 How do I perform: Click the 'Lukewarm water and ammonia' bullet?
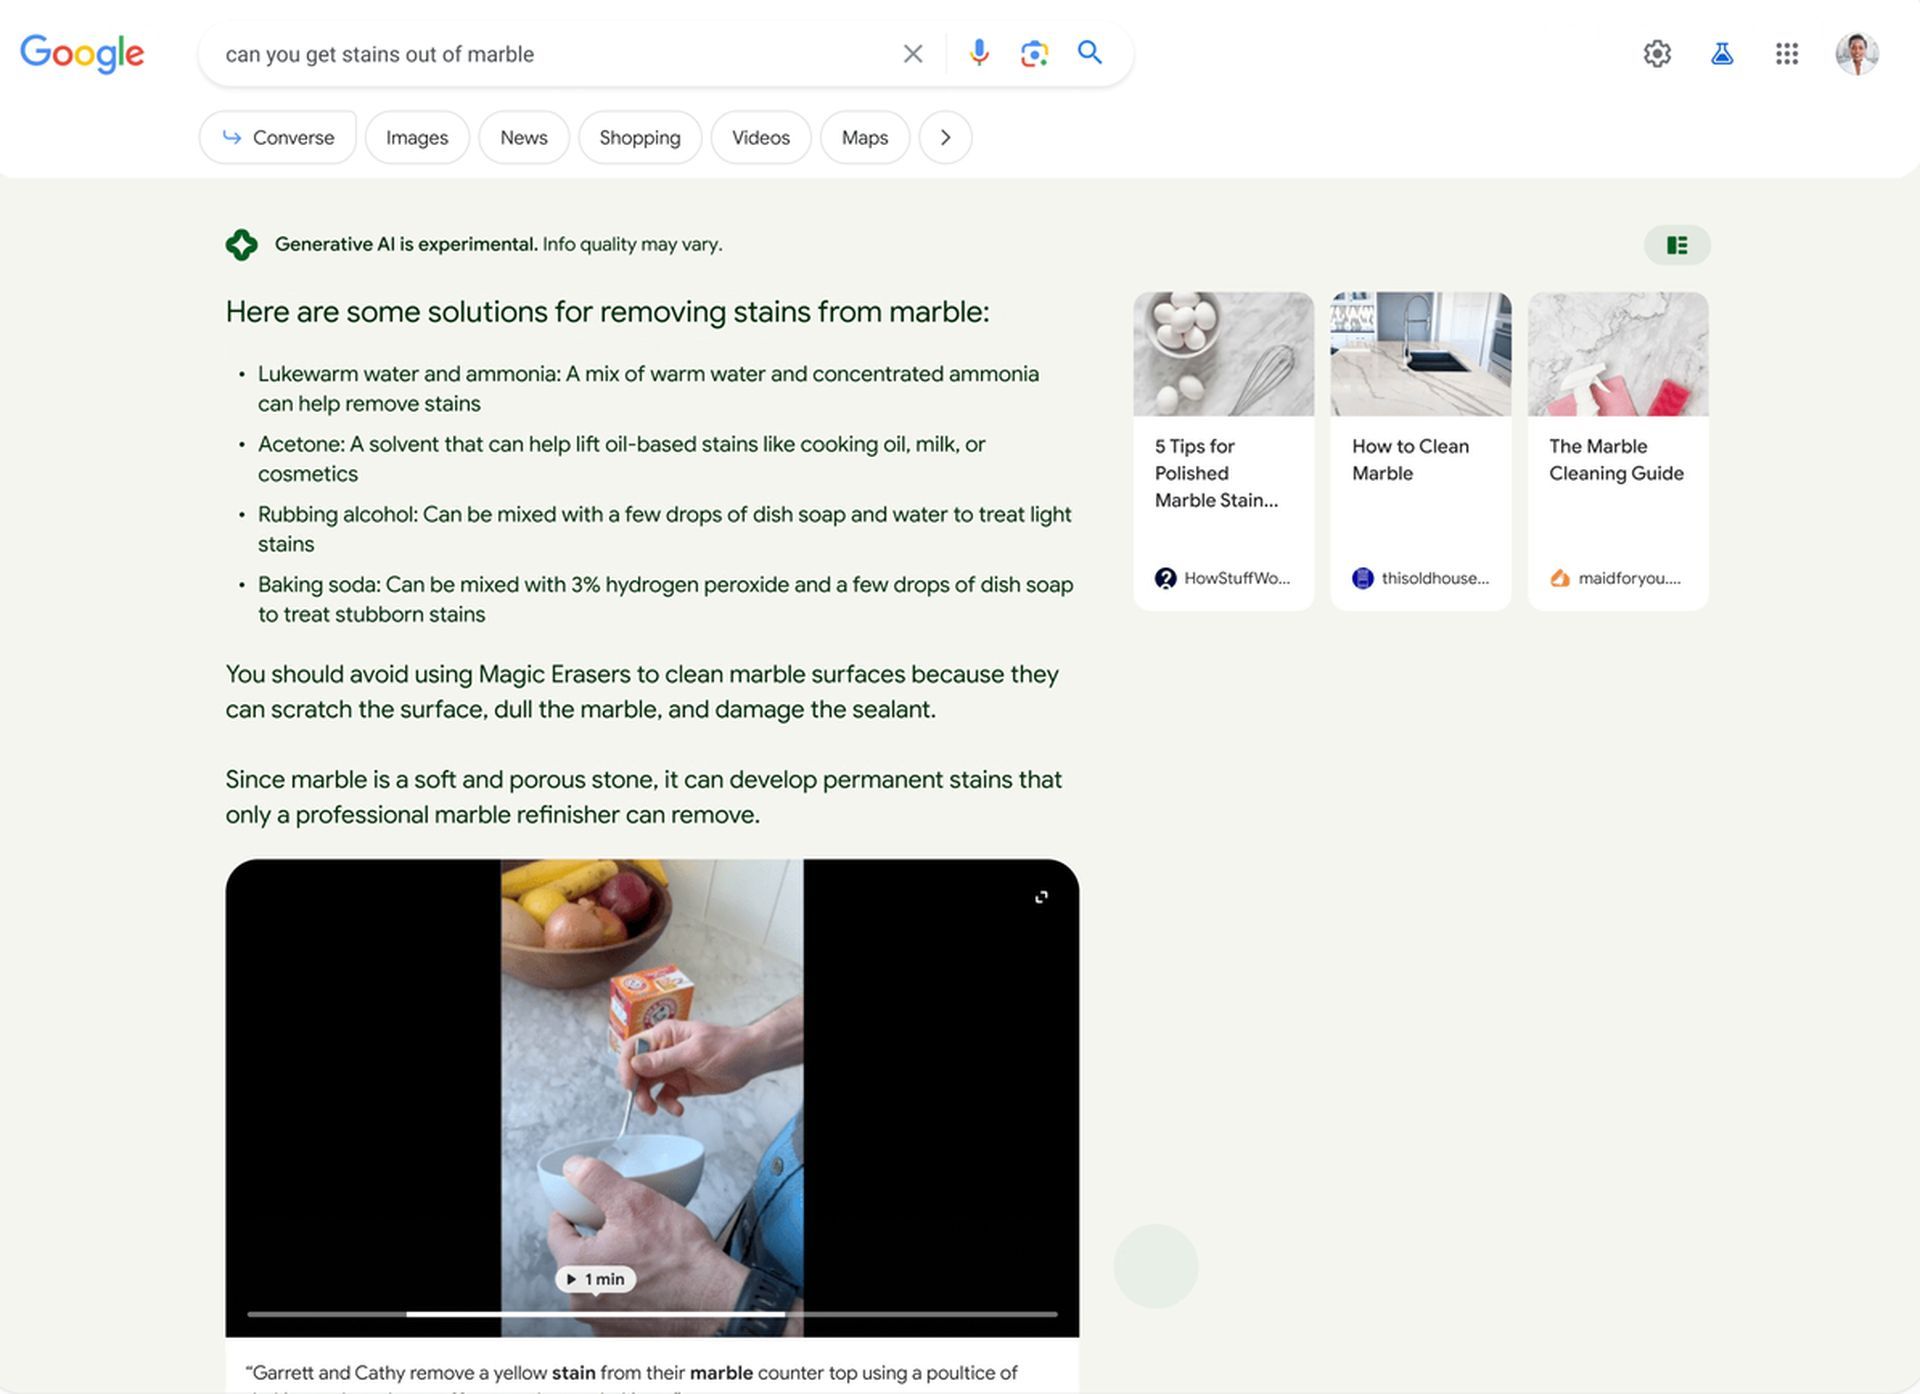[648, 388]
